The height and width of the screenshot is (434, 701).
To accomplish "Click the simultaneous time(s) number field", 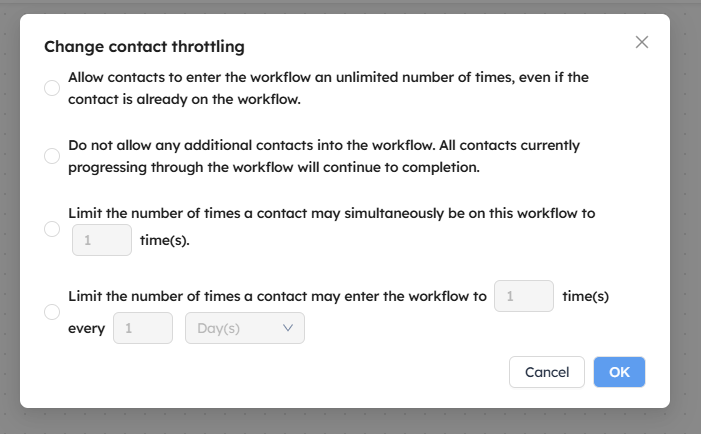I will (x=101, y=240).
